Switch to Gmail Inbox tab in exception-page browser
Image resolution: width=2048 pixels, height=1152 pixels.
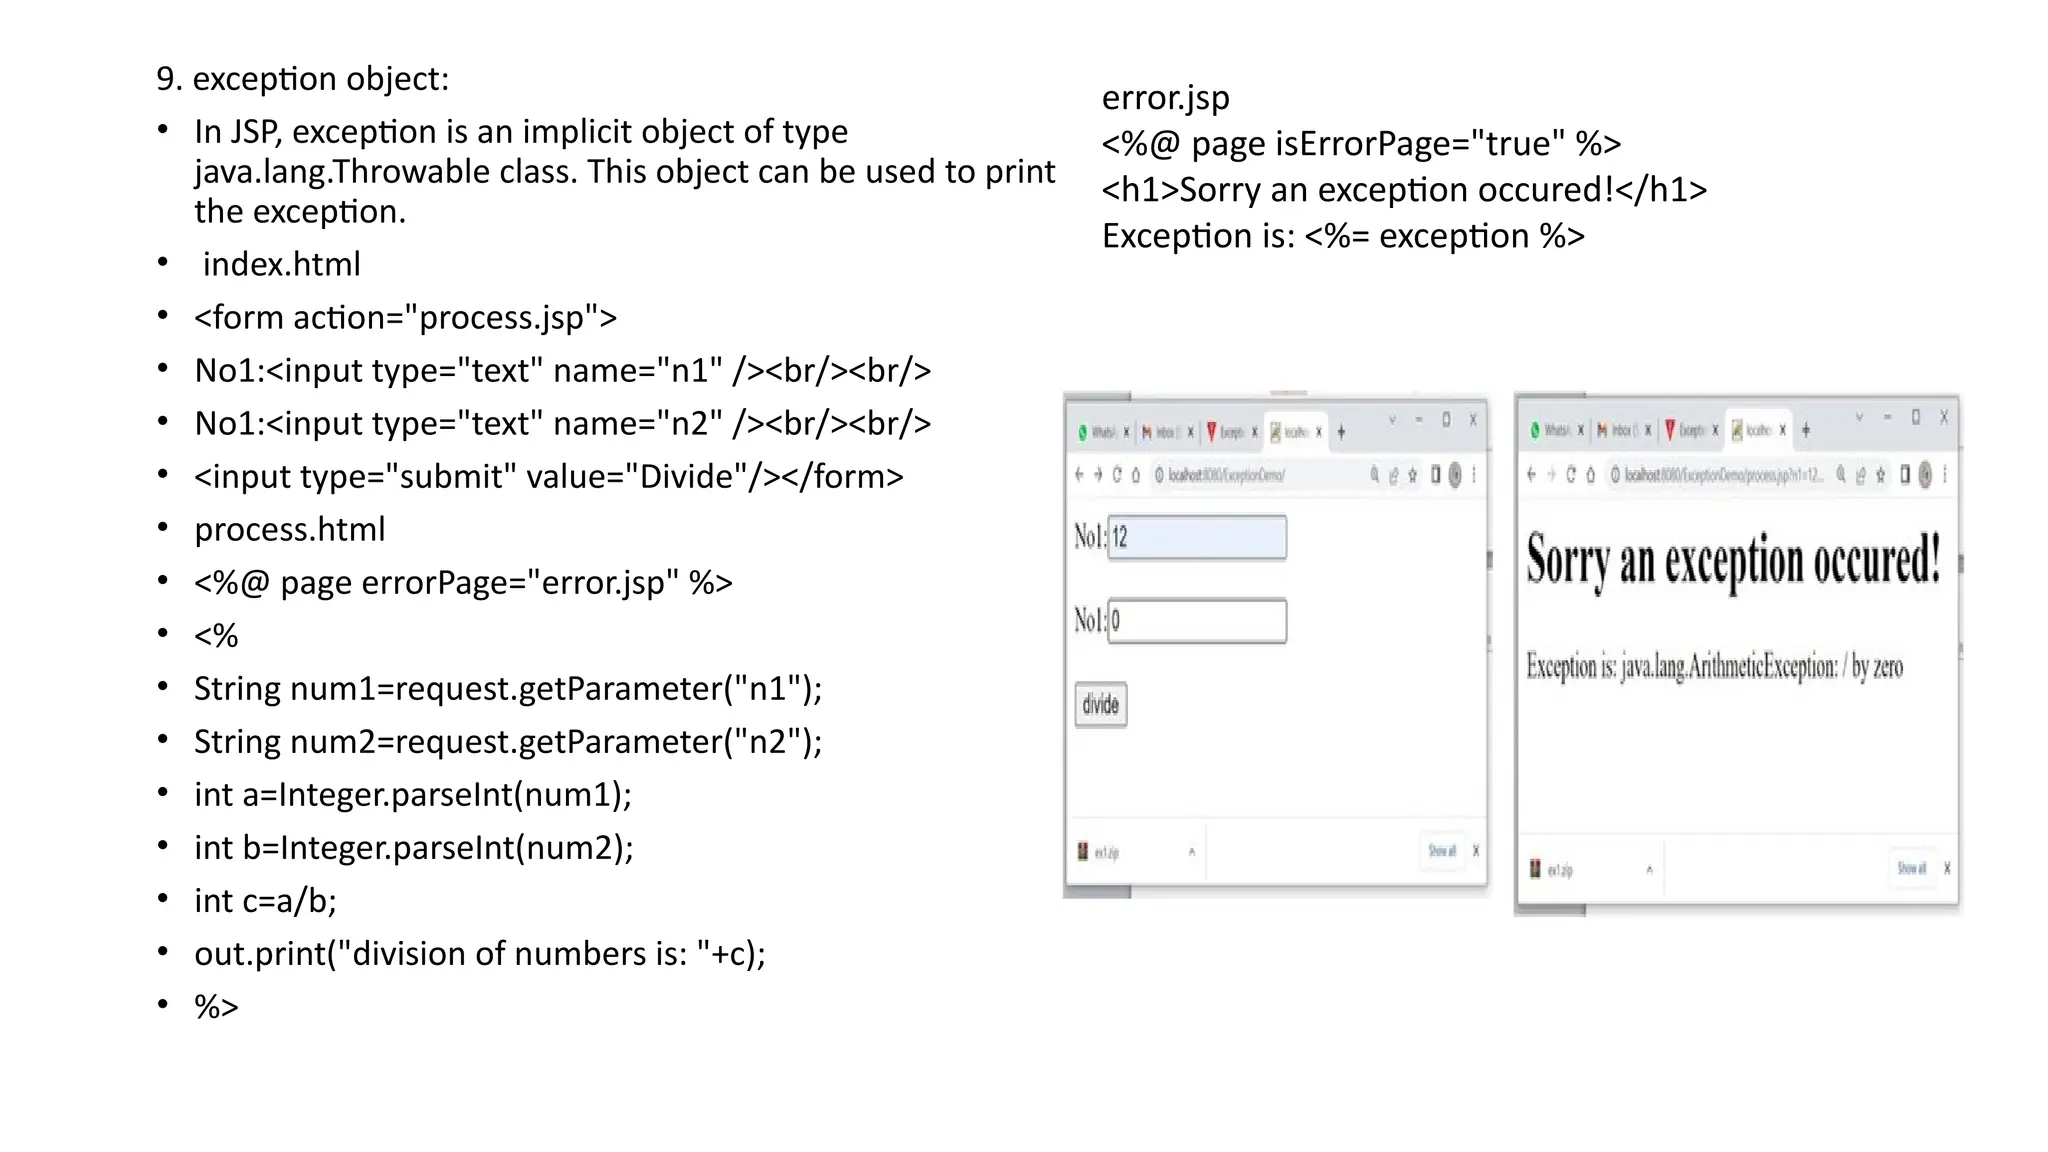(x=1622, y=430)
